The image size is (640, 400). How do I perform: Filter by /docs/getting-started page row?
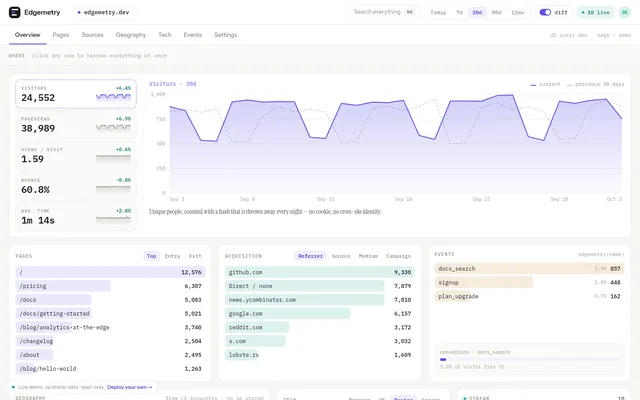point(110,313)
